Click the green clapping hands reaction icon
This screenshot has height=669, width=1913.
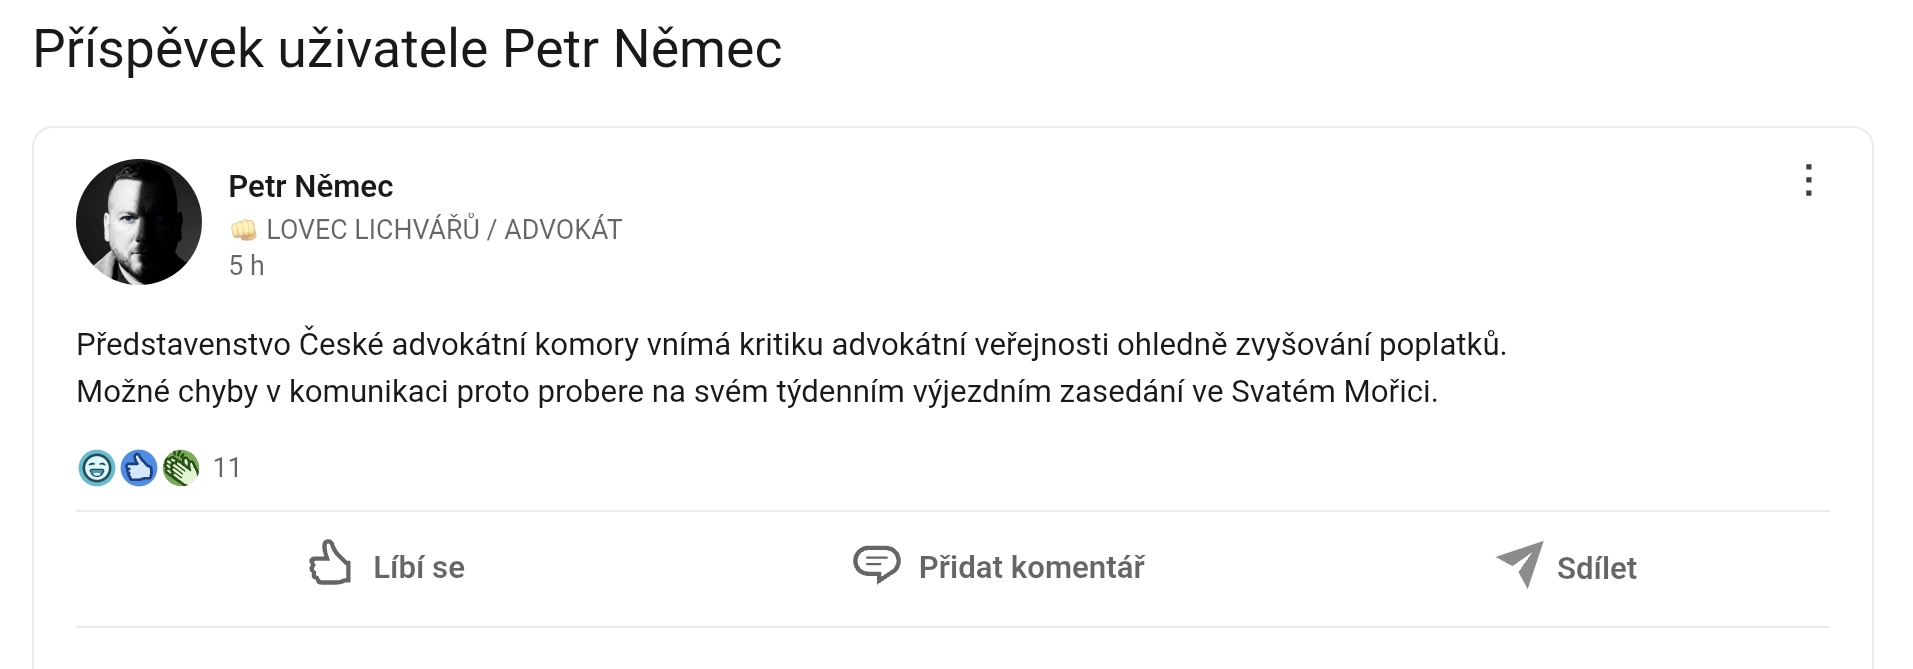pyautogui.click(x=181, y=468)
